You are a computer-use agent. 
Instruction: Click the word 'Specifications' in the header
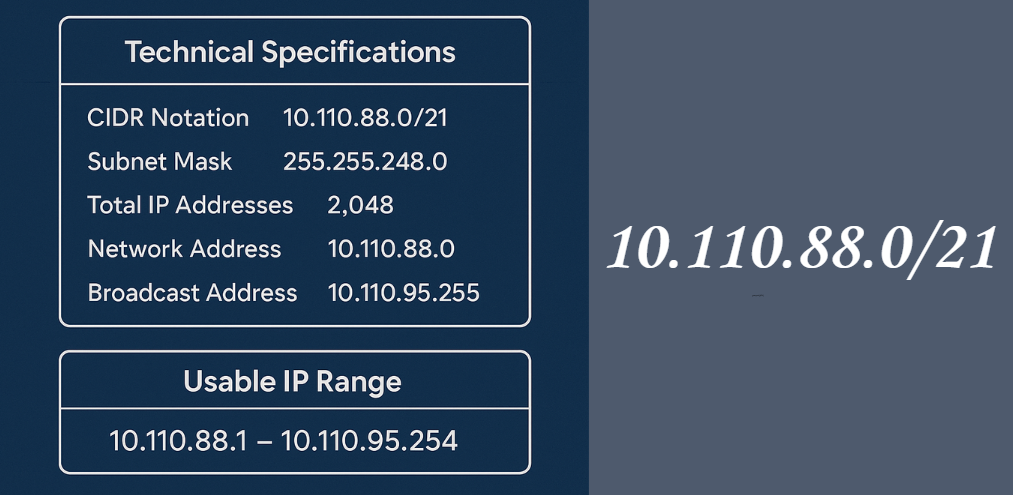point(359,52)
